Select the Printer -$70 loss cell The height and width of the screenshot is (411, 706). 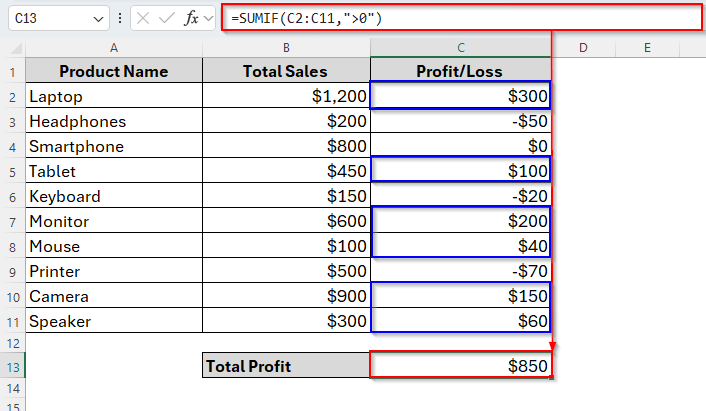click(460, 271)
